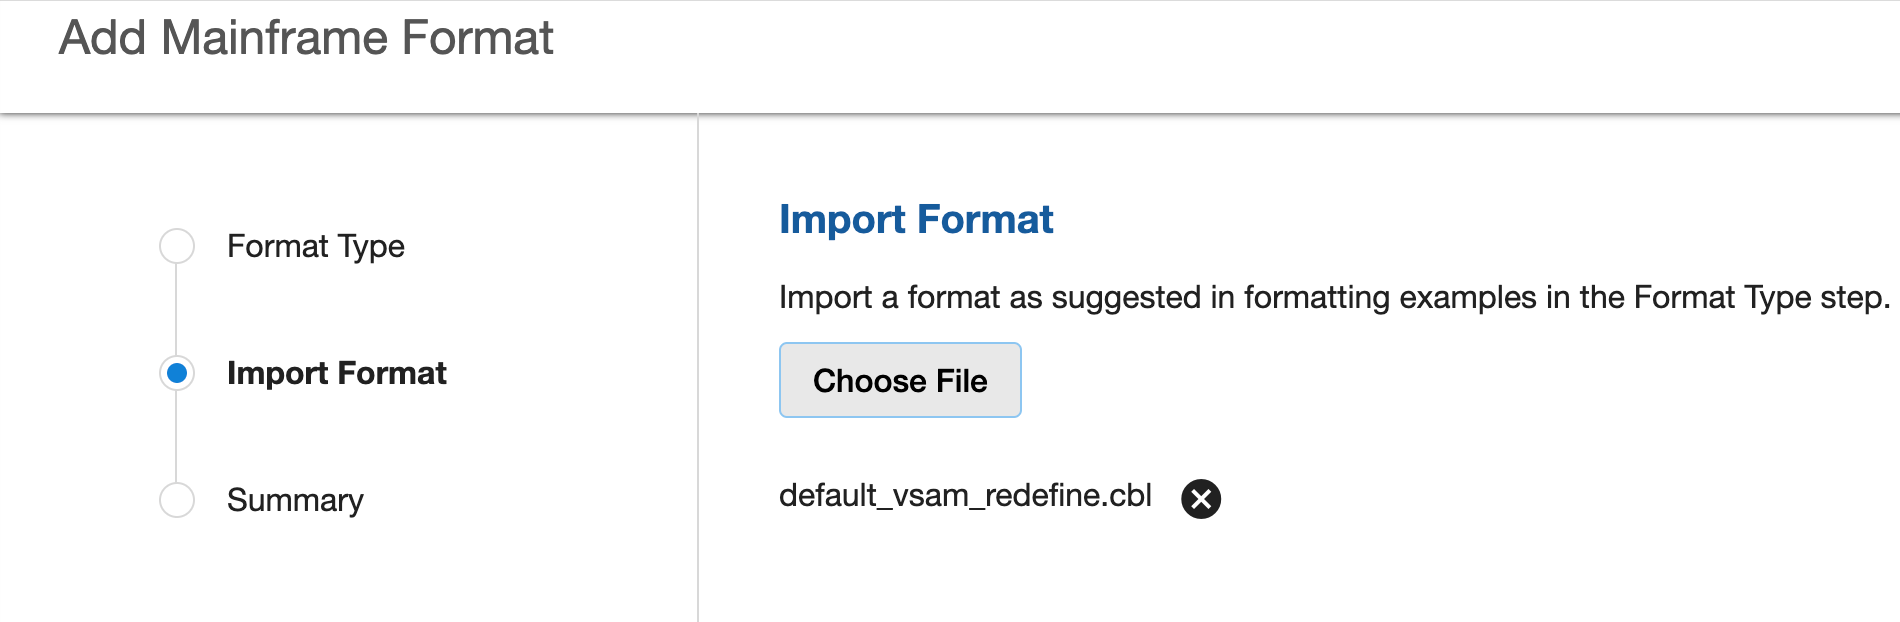Click the horizontal line under the page header
This screenshot has height=622, width=1900.
tap(950, 114)
